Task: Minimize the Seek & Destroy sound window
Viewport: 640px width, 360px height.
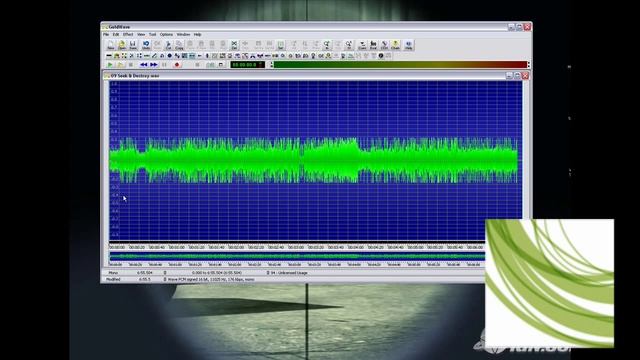Action: pyautogui.click(x=509, y=76)
